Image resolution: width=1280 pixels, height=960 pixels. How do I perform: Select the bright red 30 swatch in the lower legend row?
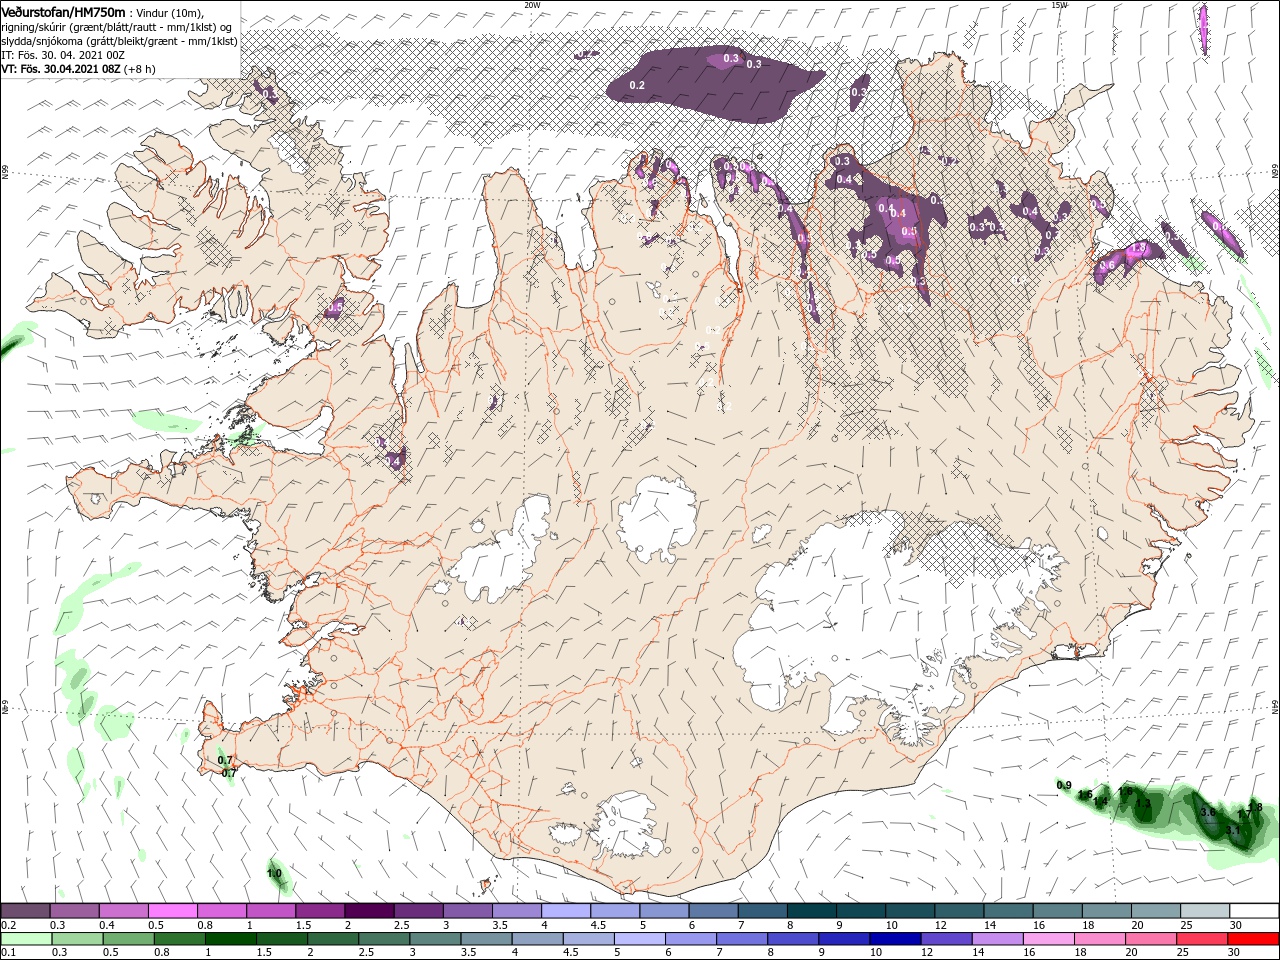(x=1254, y=939)
